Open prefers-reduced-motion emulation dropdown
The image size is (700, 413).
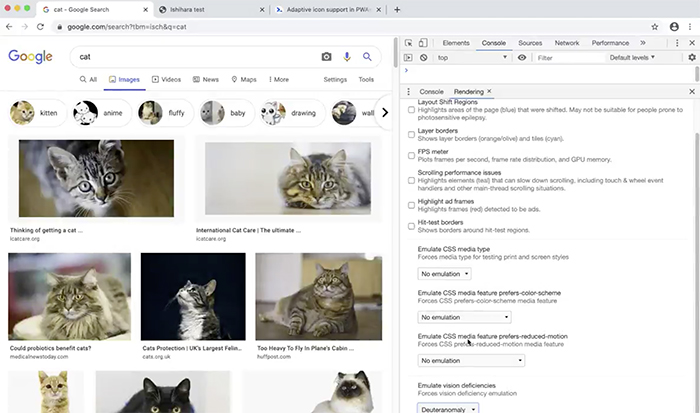click(x=471, y=360)
